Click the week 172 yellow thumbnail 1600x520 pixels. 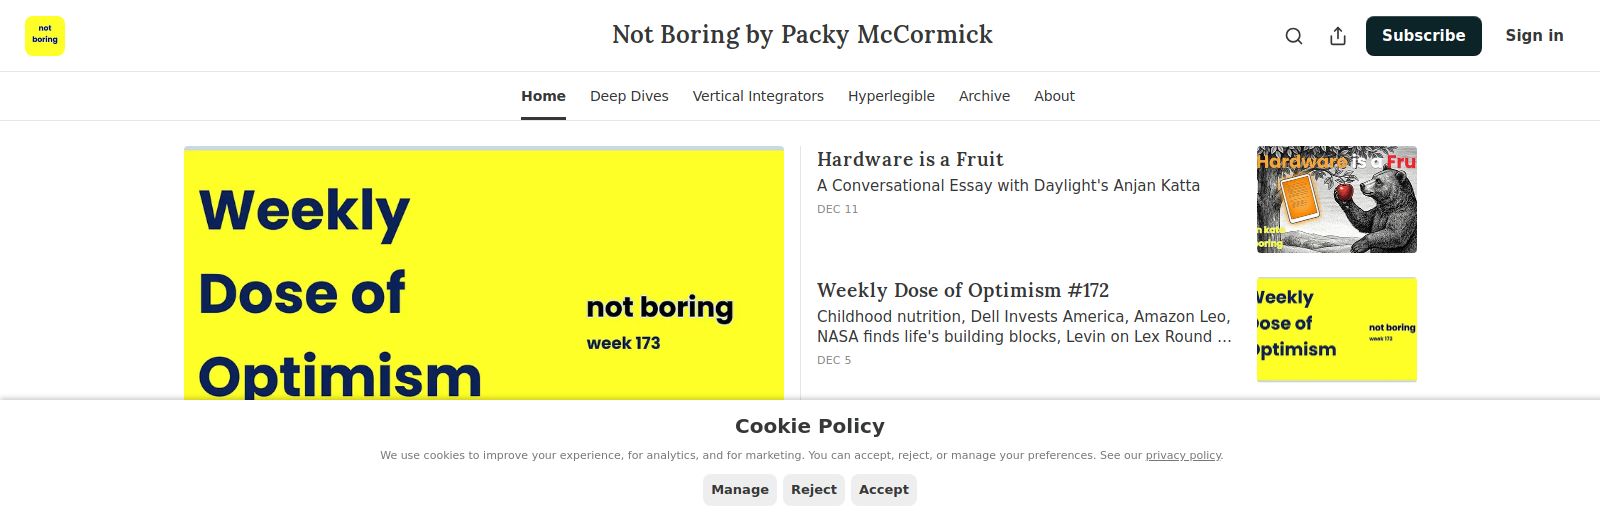click(1336, 329)
